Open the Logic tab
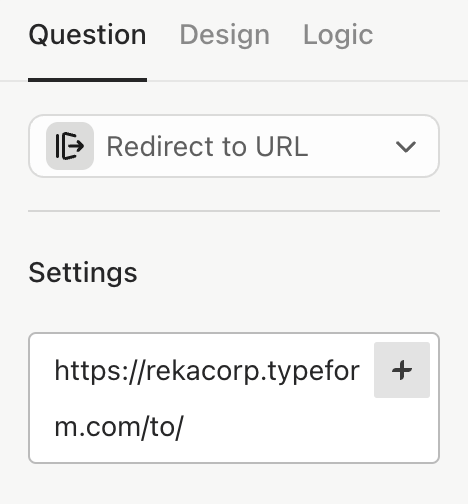 pyautogui.click(x=338, y=35)
